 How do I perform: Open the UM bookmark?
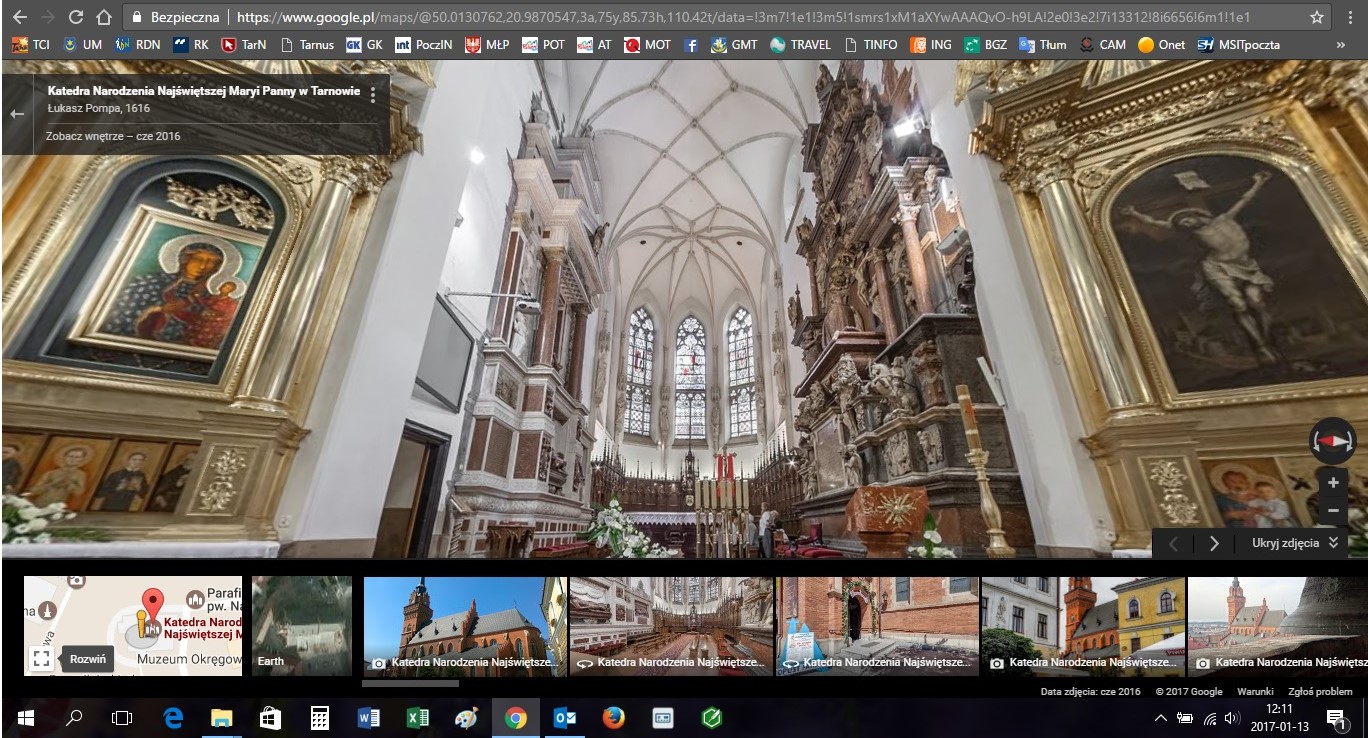click(82, 44)
